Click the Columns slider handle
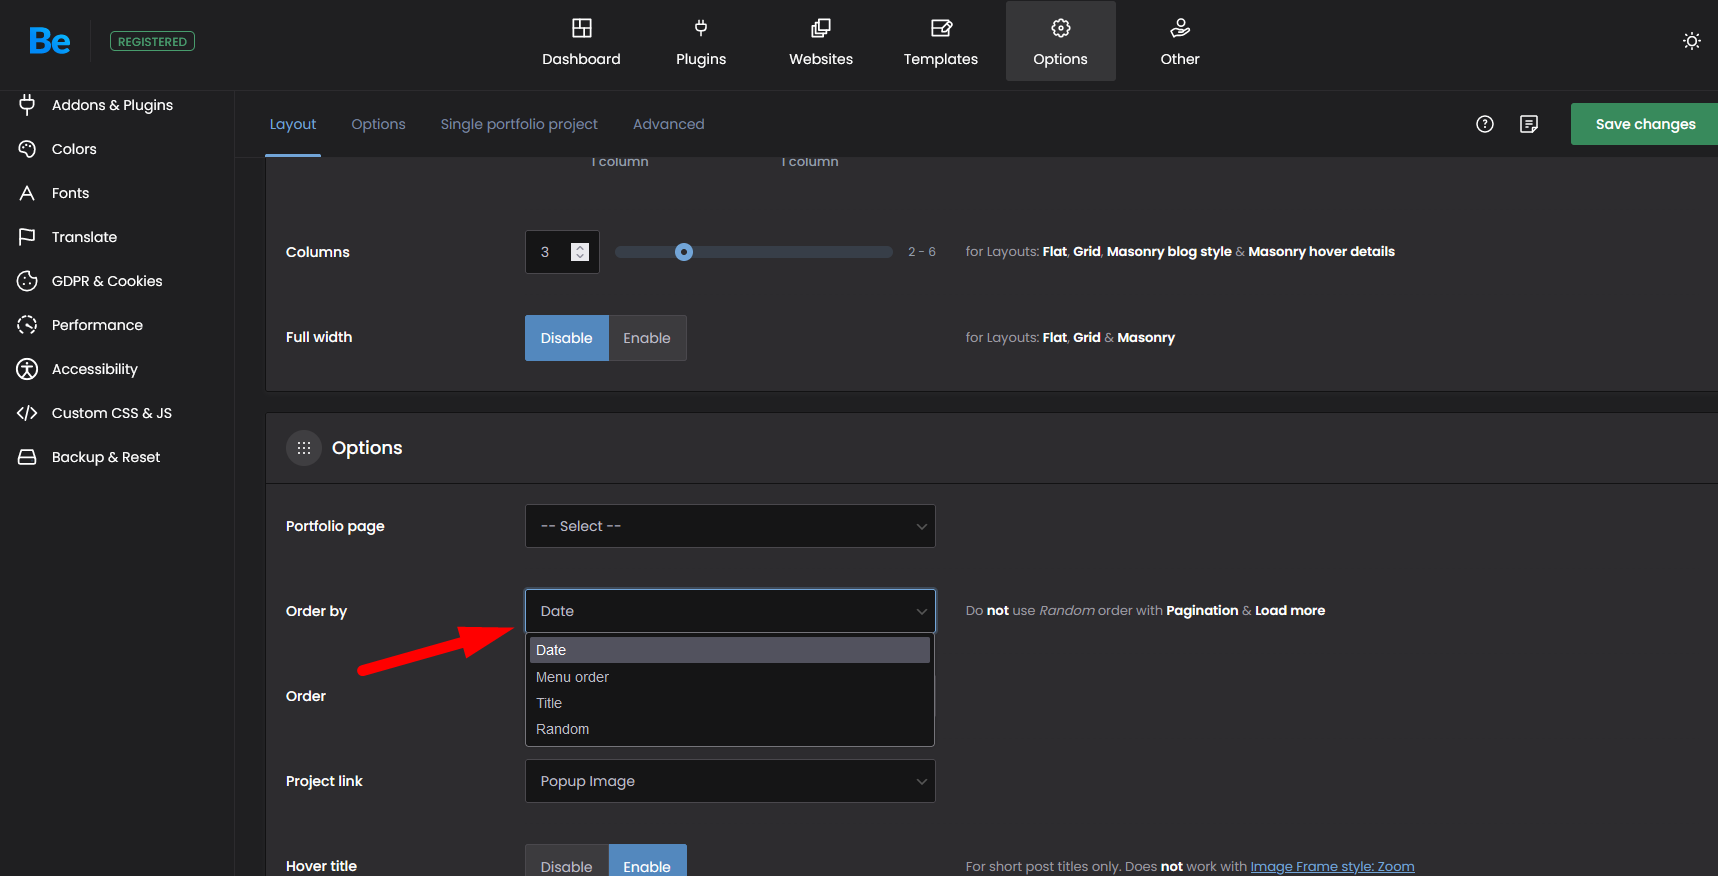The width and height of the screenshot is (1718, 876). click(x=684, y=252)
